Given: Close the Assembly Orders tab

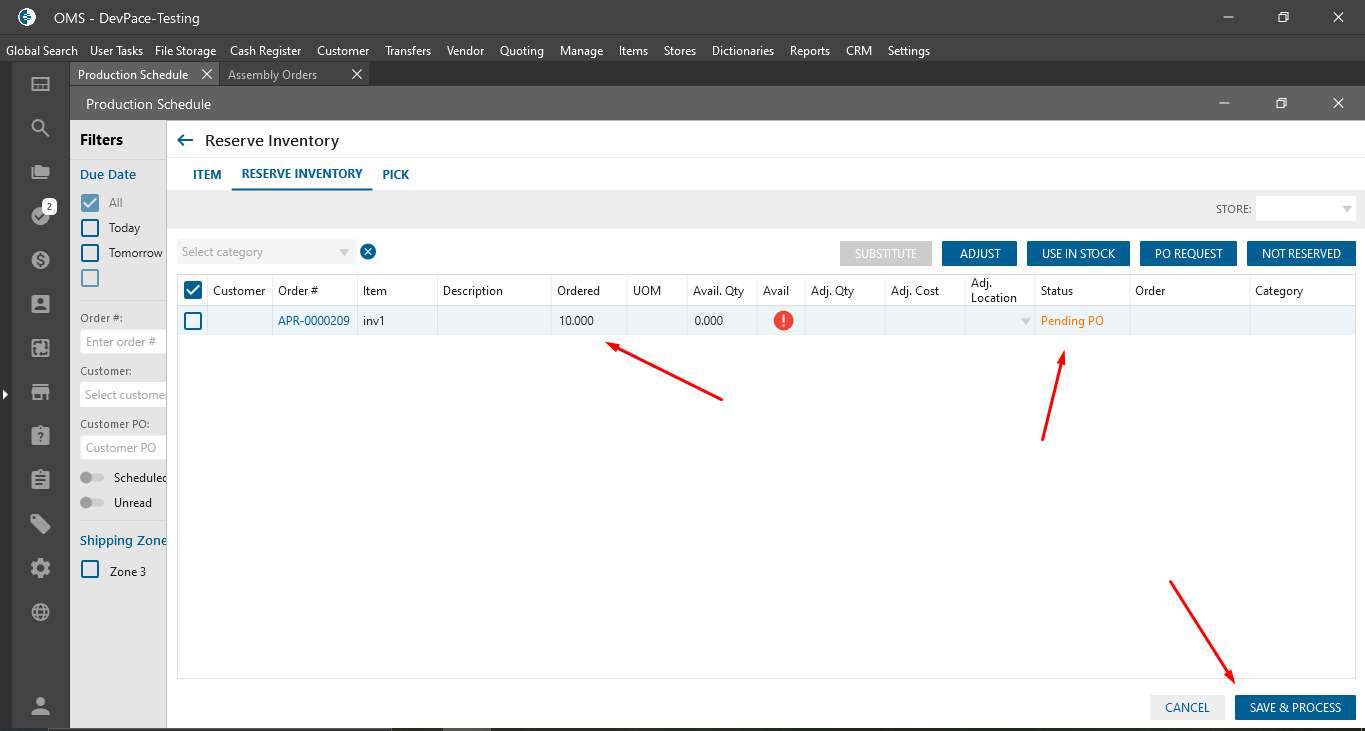Looking at the screenshot, I should tap(357, 75).
